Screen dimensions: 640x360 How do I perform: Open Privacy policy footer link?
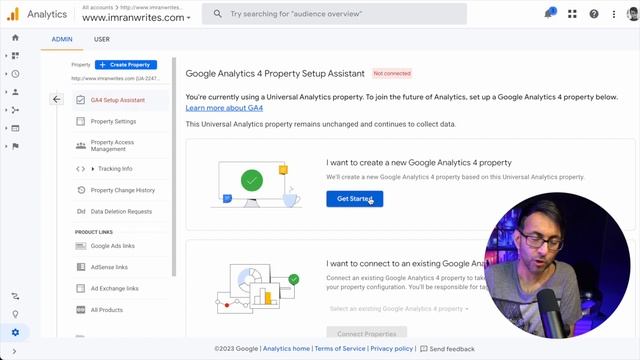tap(391, 349)
